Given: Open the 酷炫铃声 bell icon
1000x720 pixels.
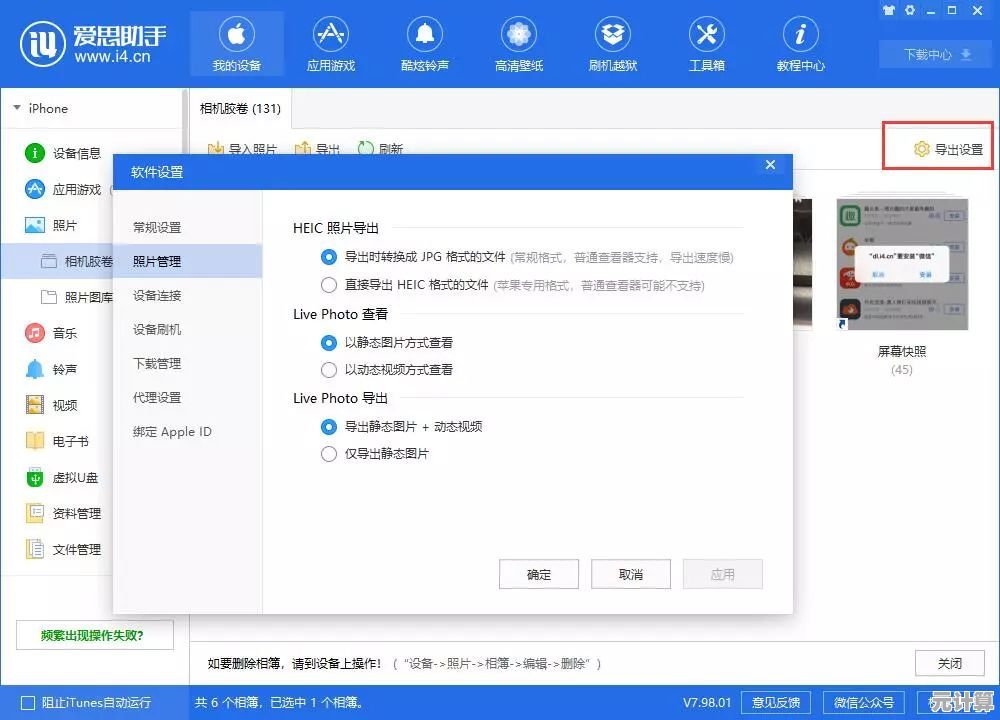Looking at the screenshot, I should [x=425, y=36].
